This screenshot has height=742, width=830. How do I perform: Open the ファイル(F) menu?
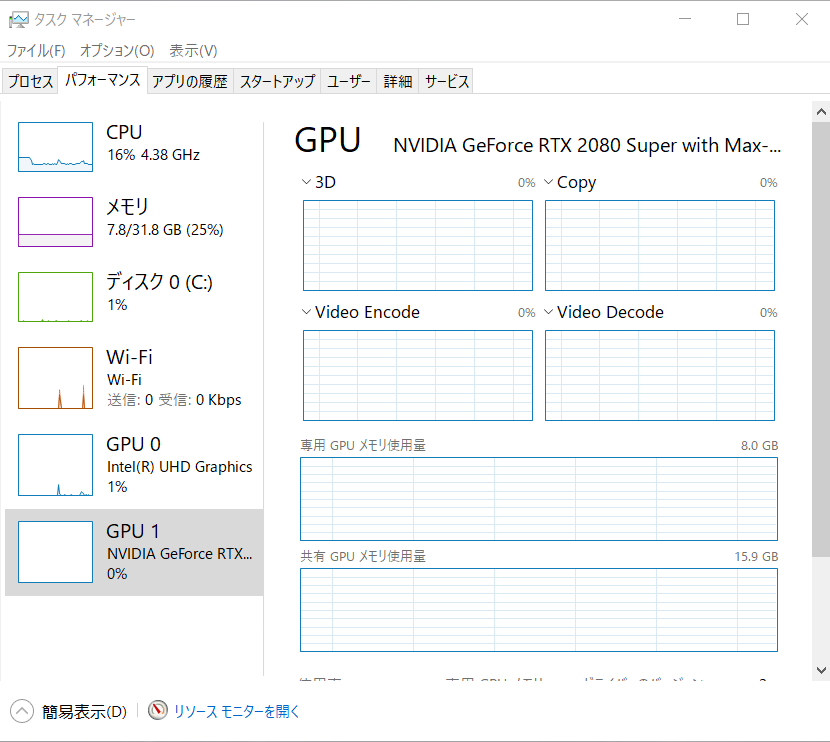coord(36,51)
